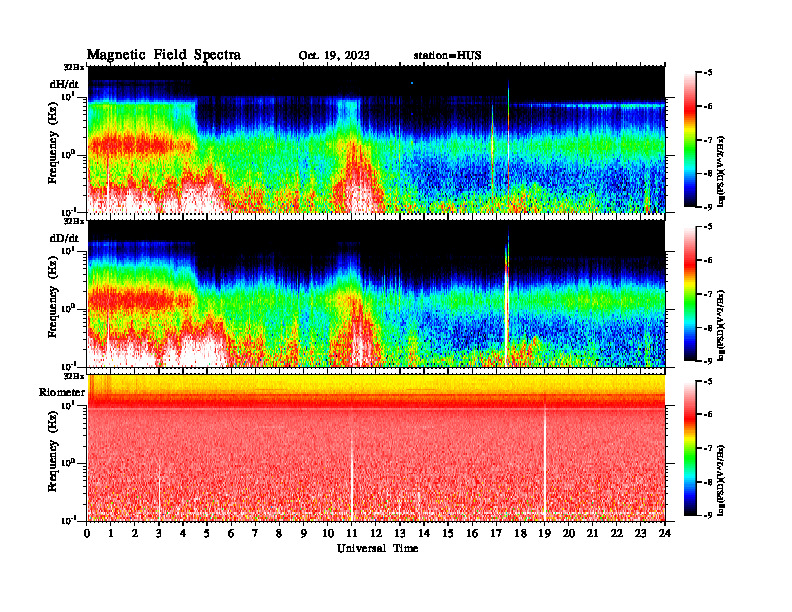
Task: Click hour "5" on the time axis
Action: pyautogui.click(x=207, y=533)
